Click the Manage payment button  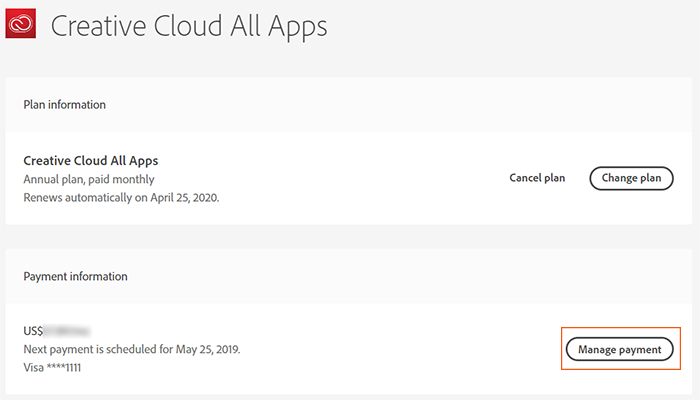[620, 349]
